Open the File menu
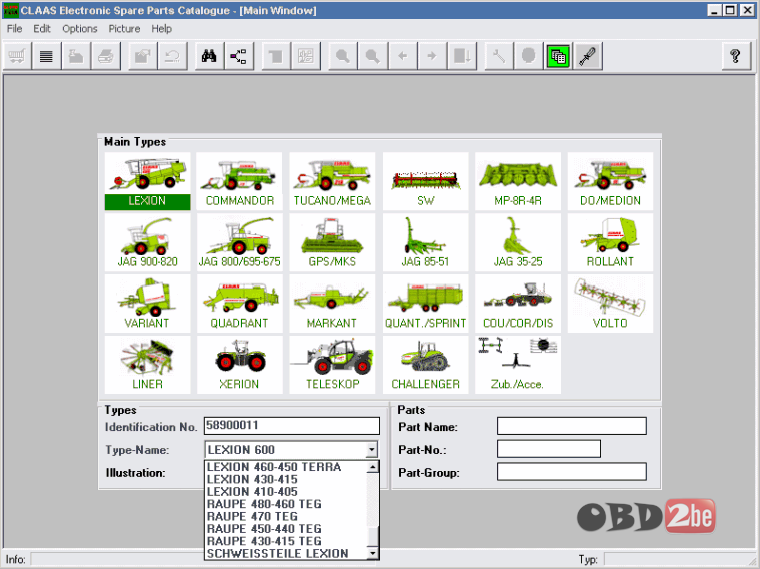Image resolution: width=760 pixels, height=569 pixels. click(15, 29)
